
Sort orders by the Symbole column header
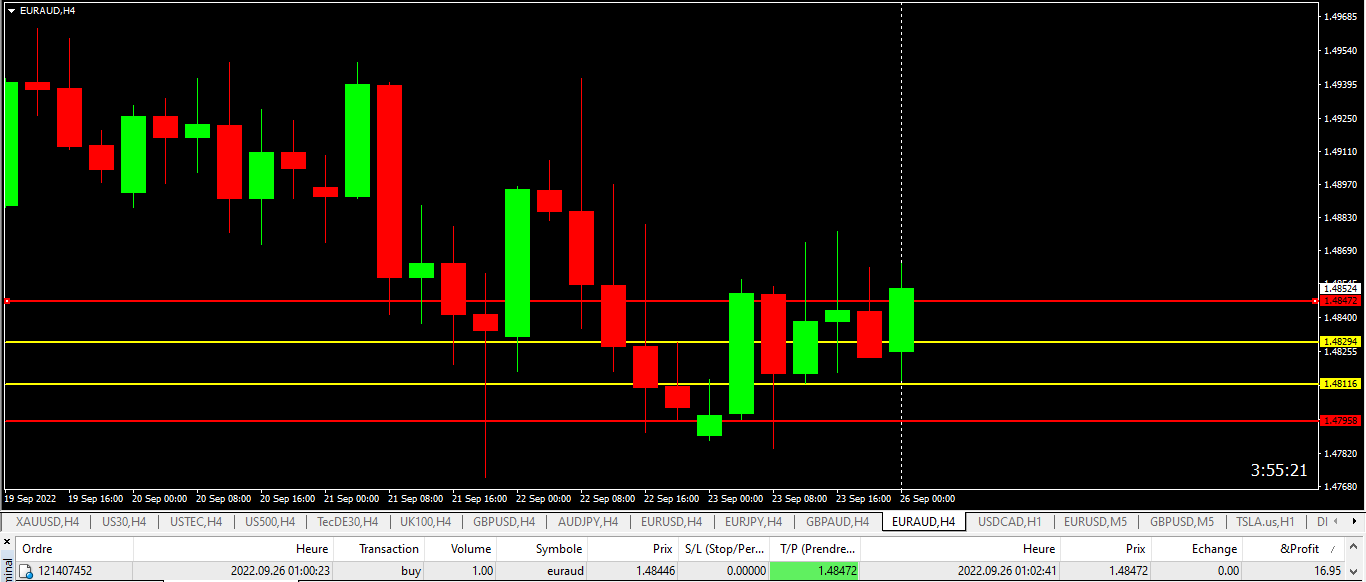pyautogui.click(x=558, y=548)
